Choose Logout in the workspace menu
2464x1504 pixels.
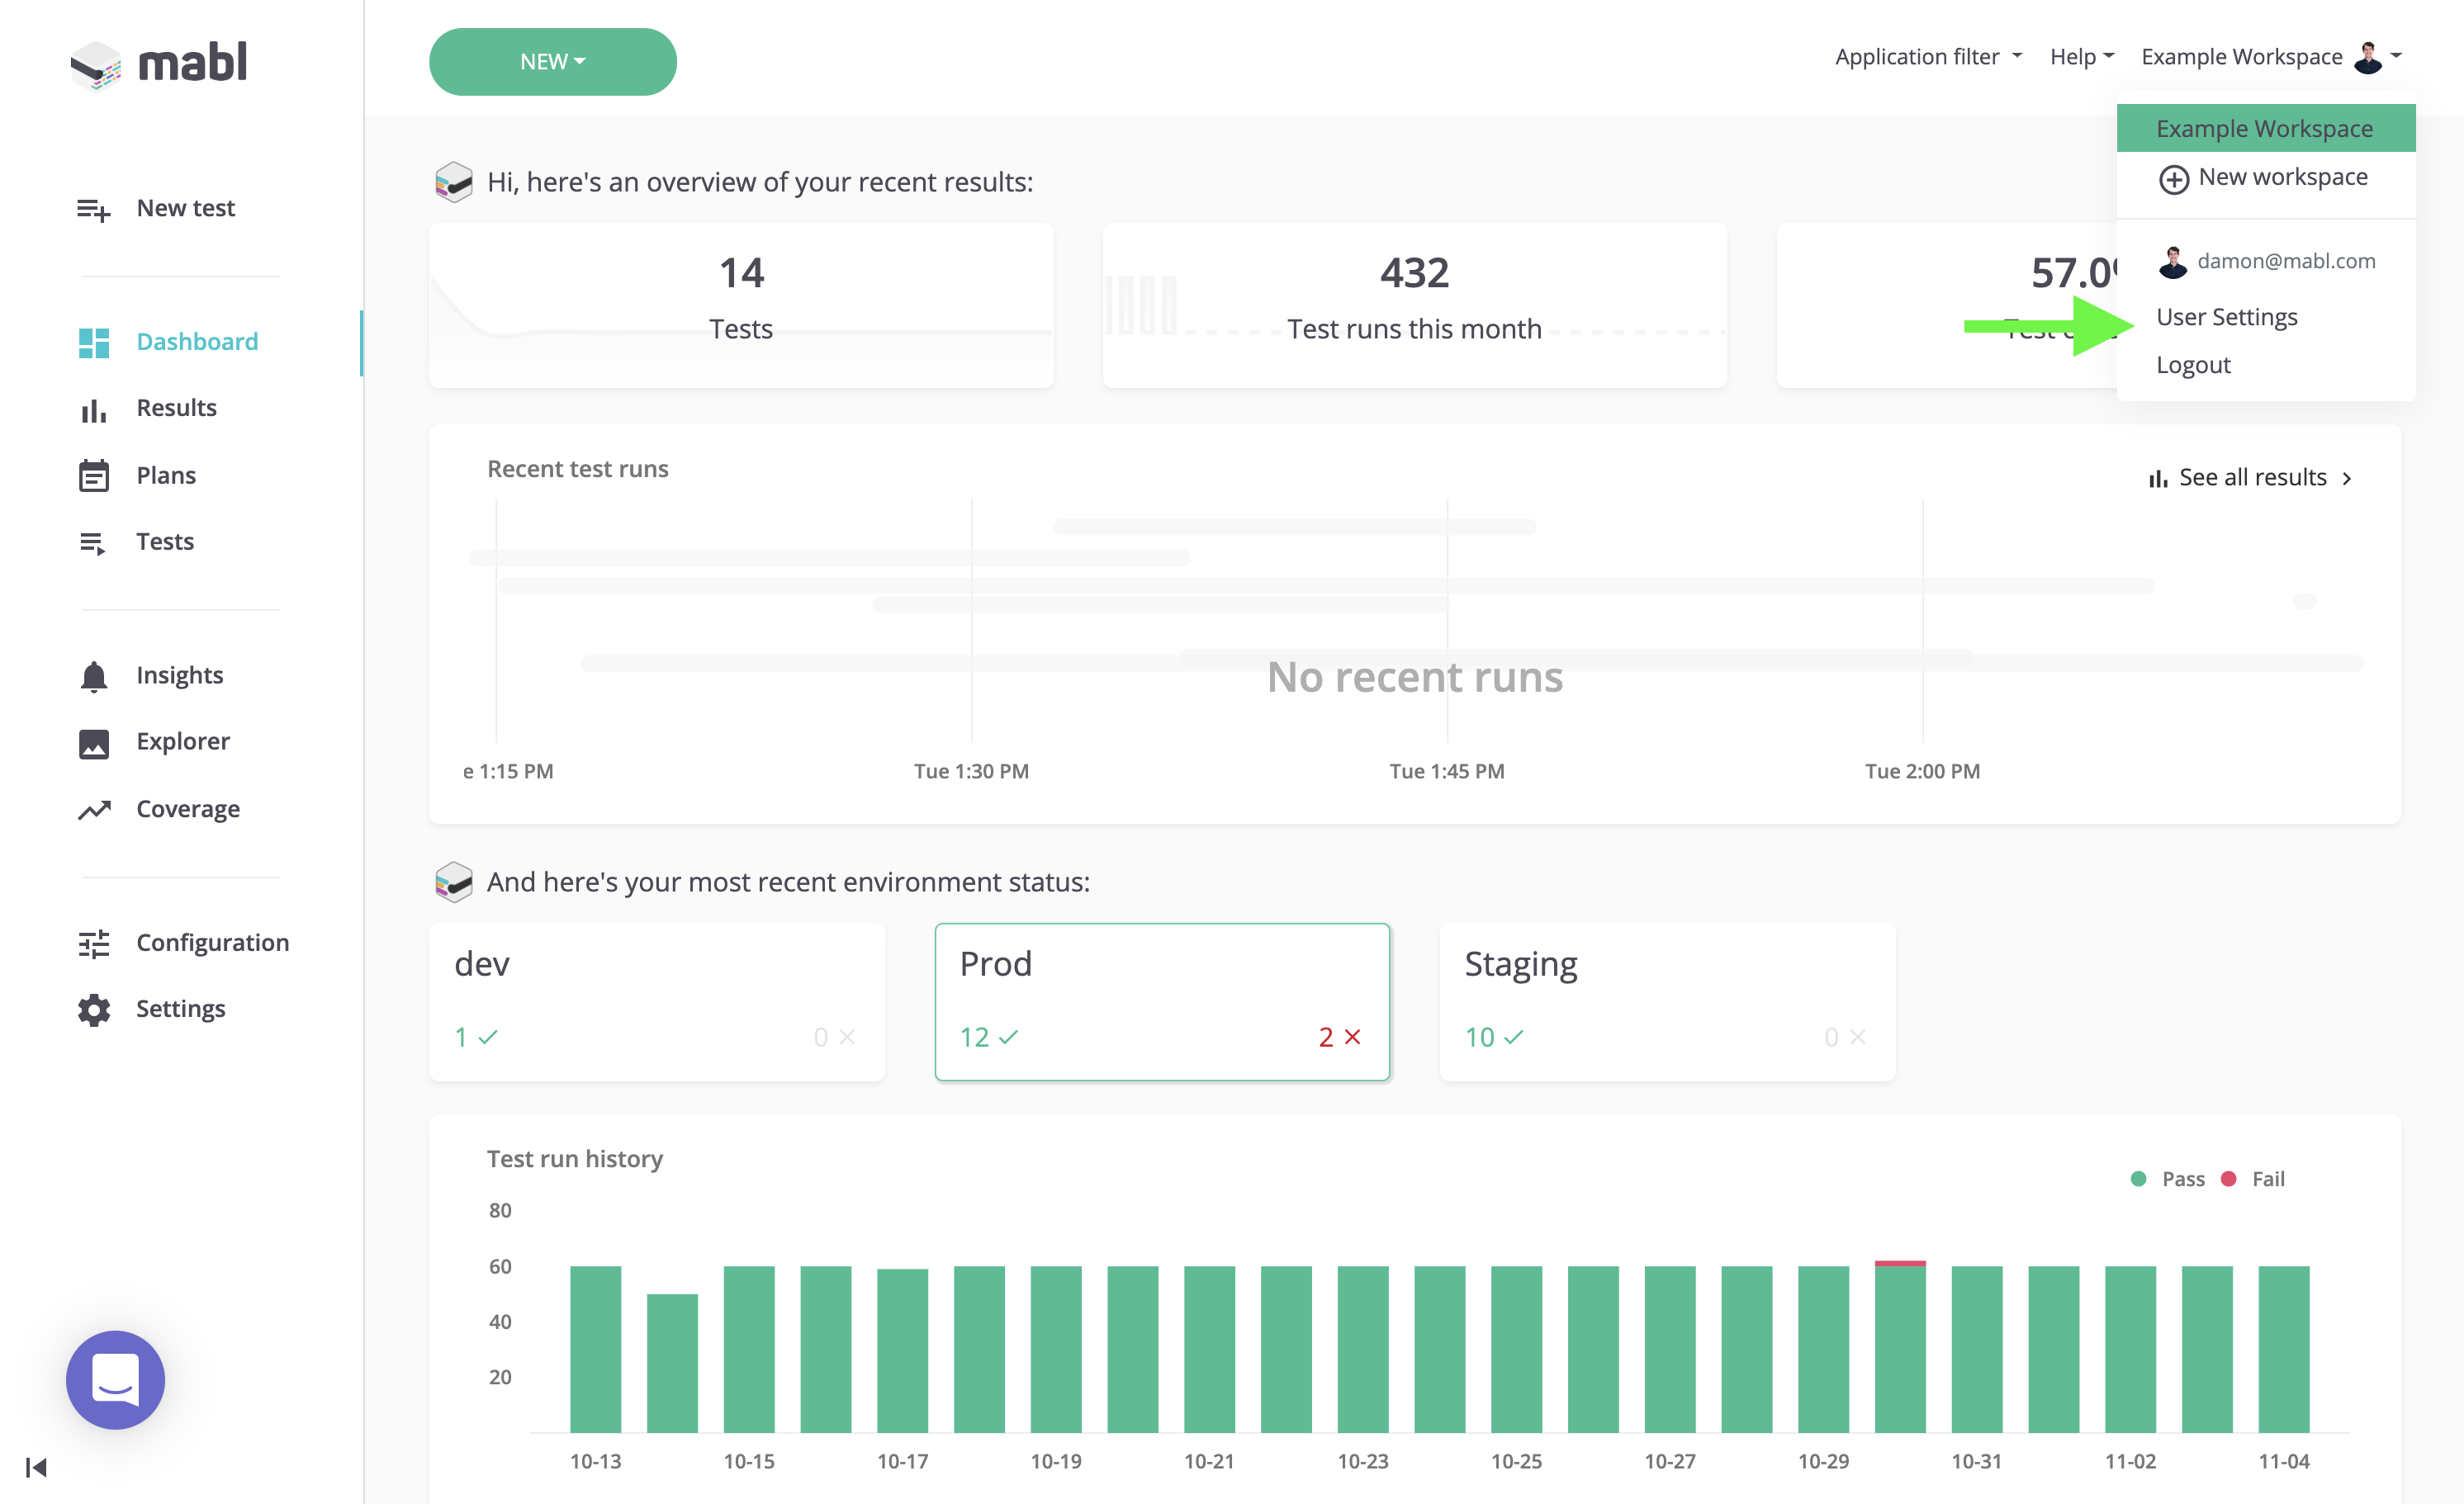[x=2192, y=365]
